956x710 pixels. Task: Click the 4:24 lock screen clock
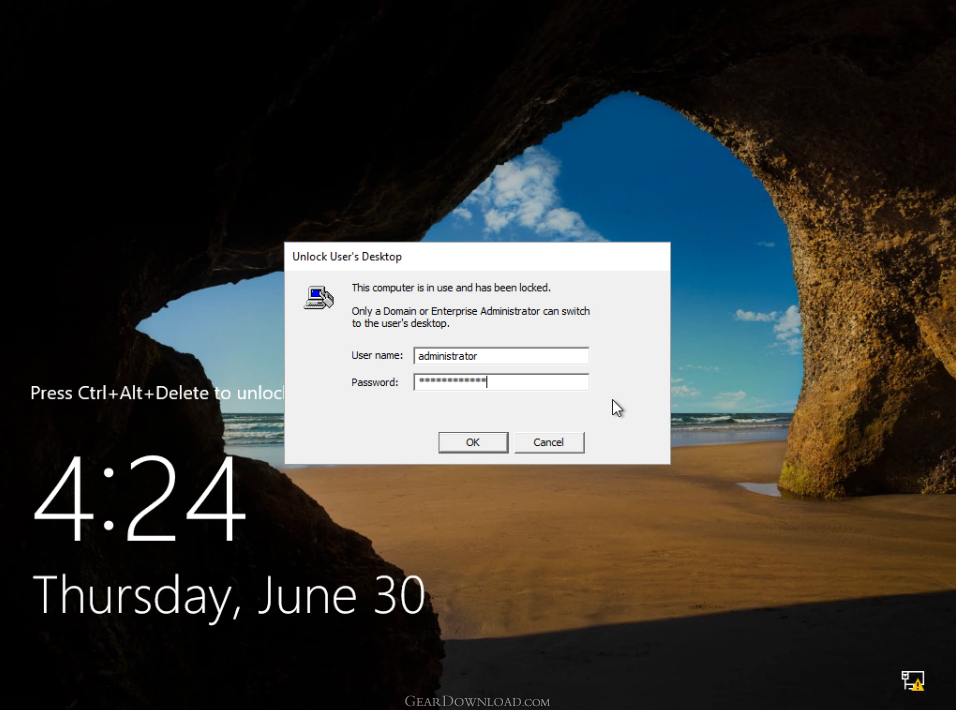(x=140, y=498)
